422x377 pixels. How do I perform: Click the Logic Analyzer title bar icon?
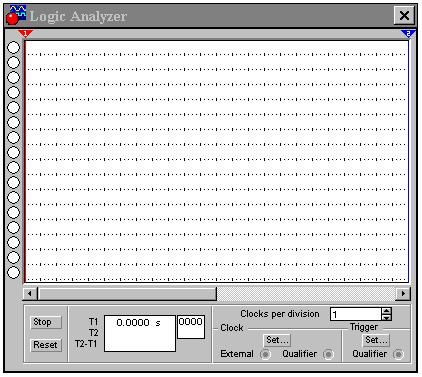point(17,15)
